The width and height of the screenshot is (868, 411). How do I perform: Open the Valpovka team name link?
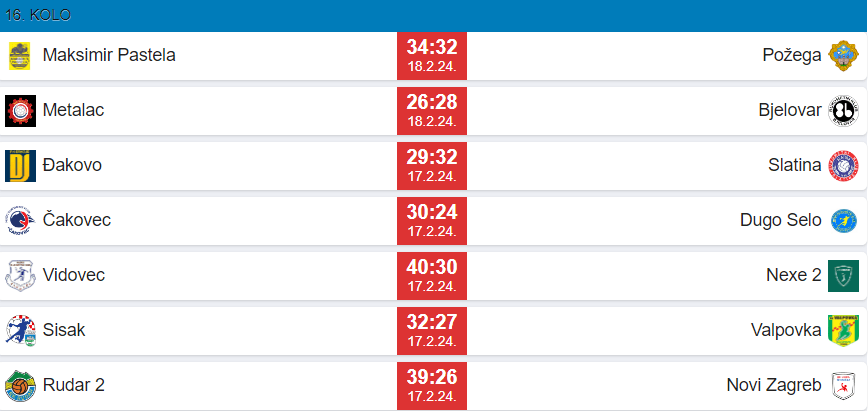[786, 330]
